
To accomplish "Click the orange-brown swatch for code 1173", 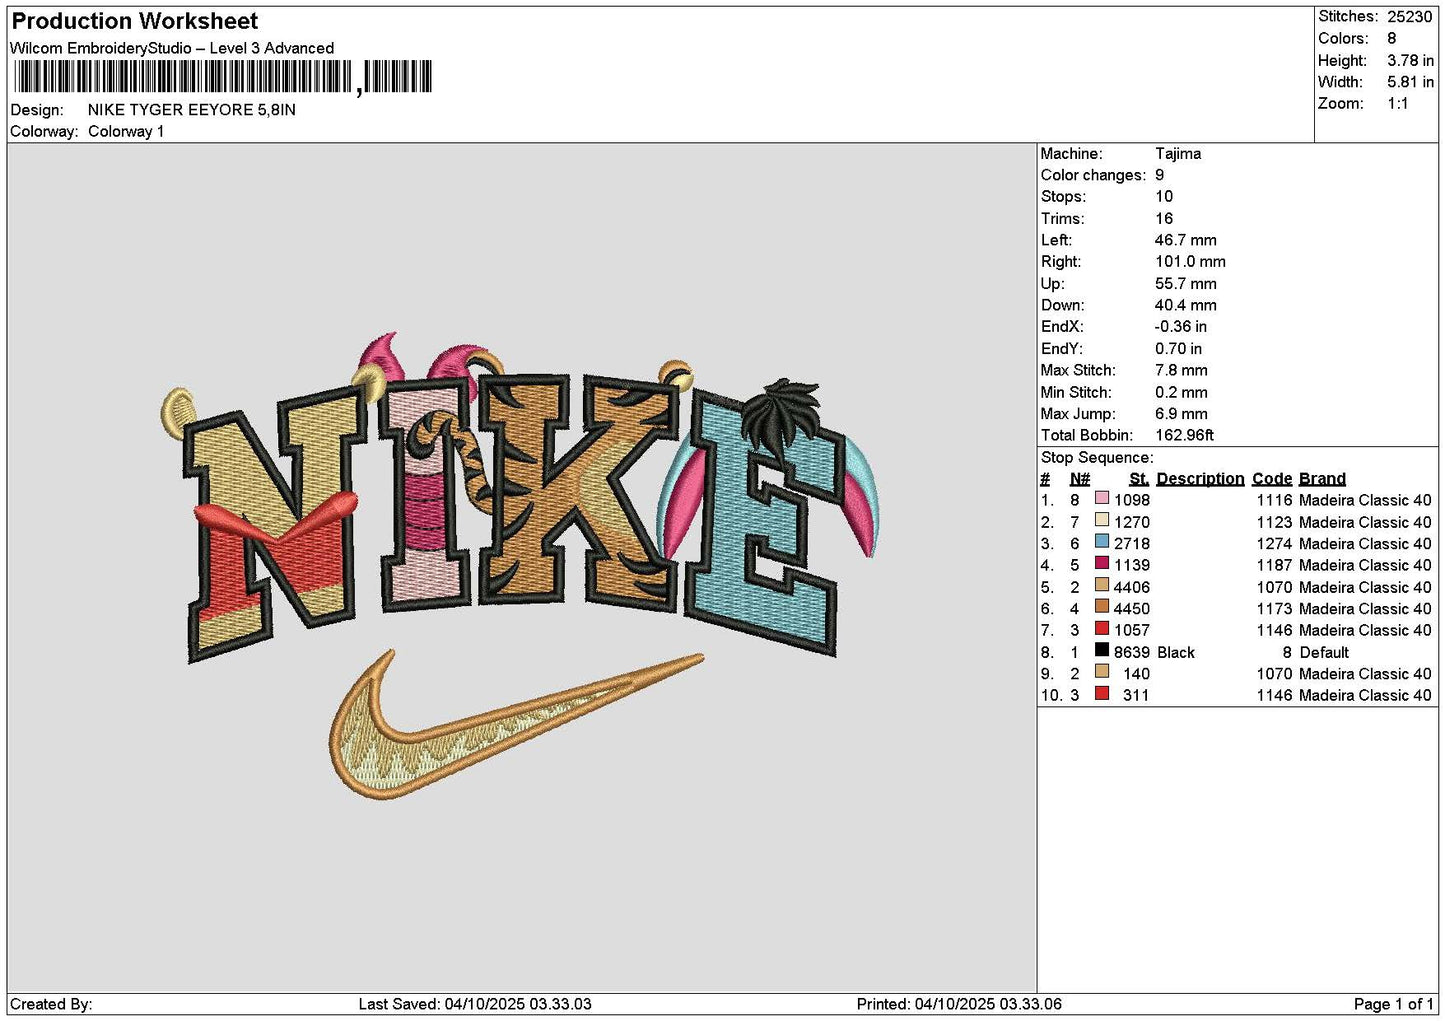I will point(1101,608).
